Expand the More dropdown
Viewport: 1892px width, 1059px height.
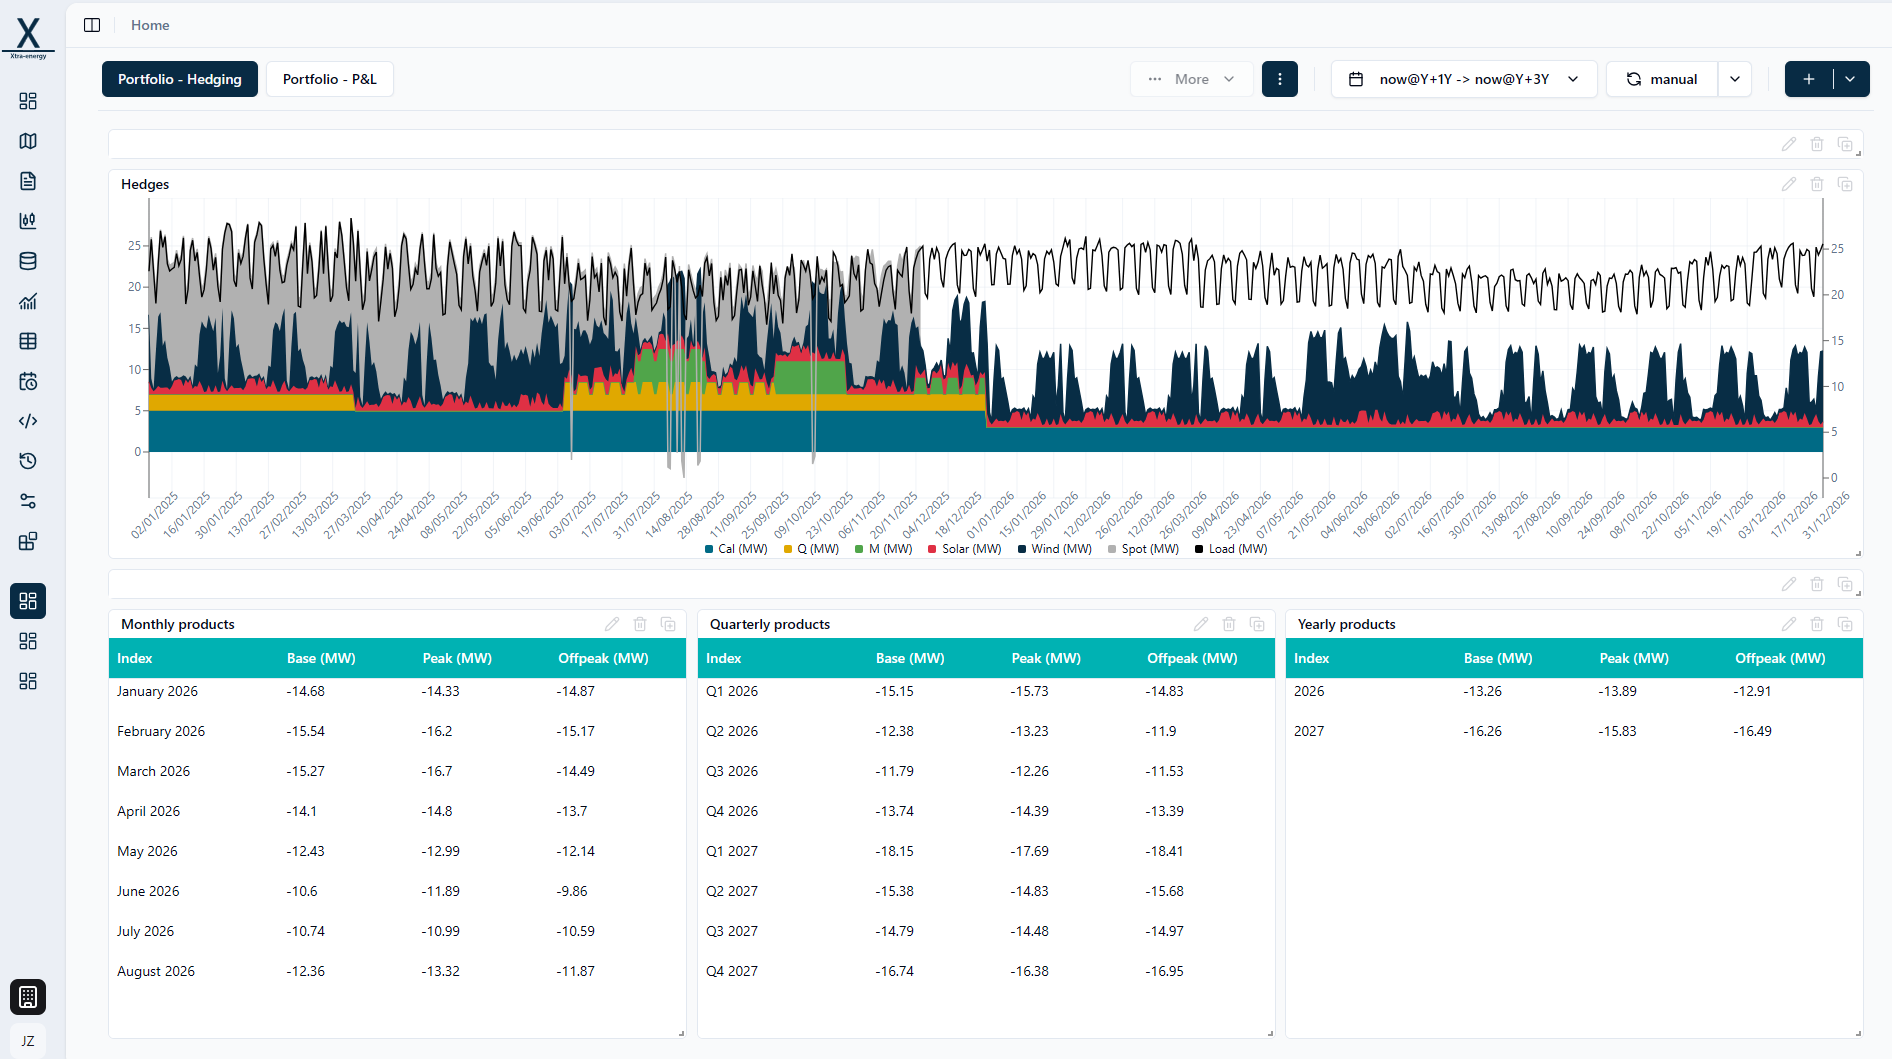pos(1191,79)
